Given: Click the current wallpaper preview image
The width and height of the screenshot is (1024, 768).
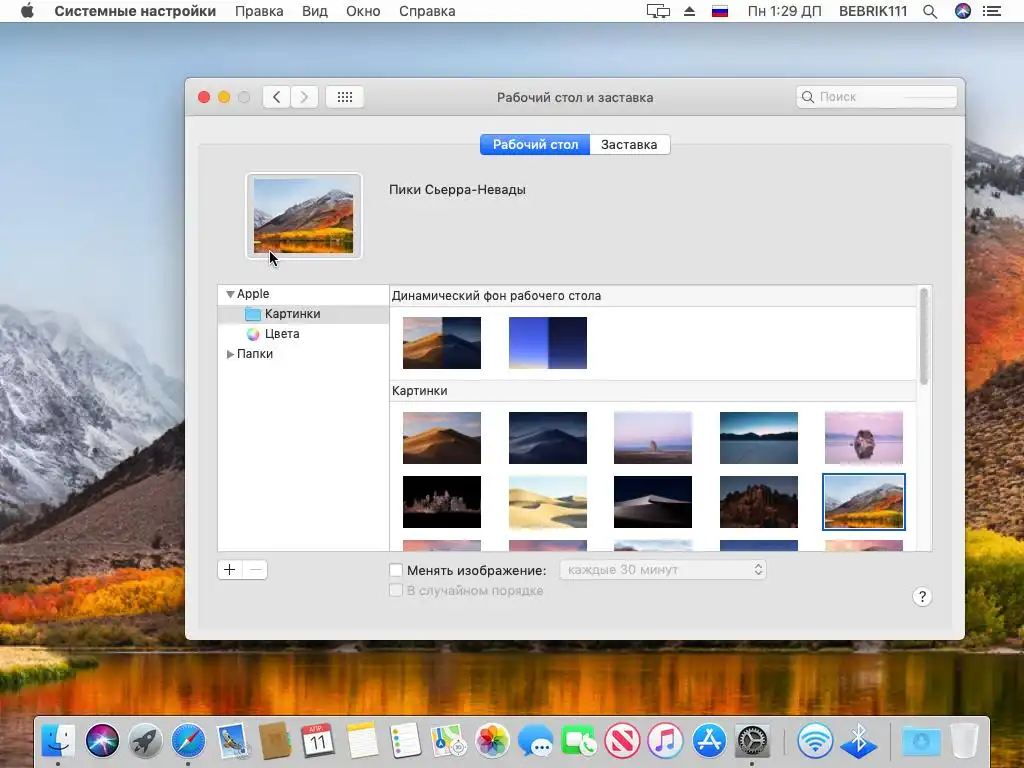Looking at the screenshot, I should pyautogui.click(x=304, y=216).
